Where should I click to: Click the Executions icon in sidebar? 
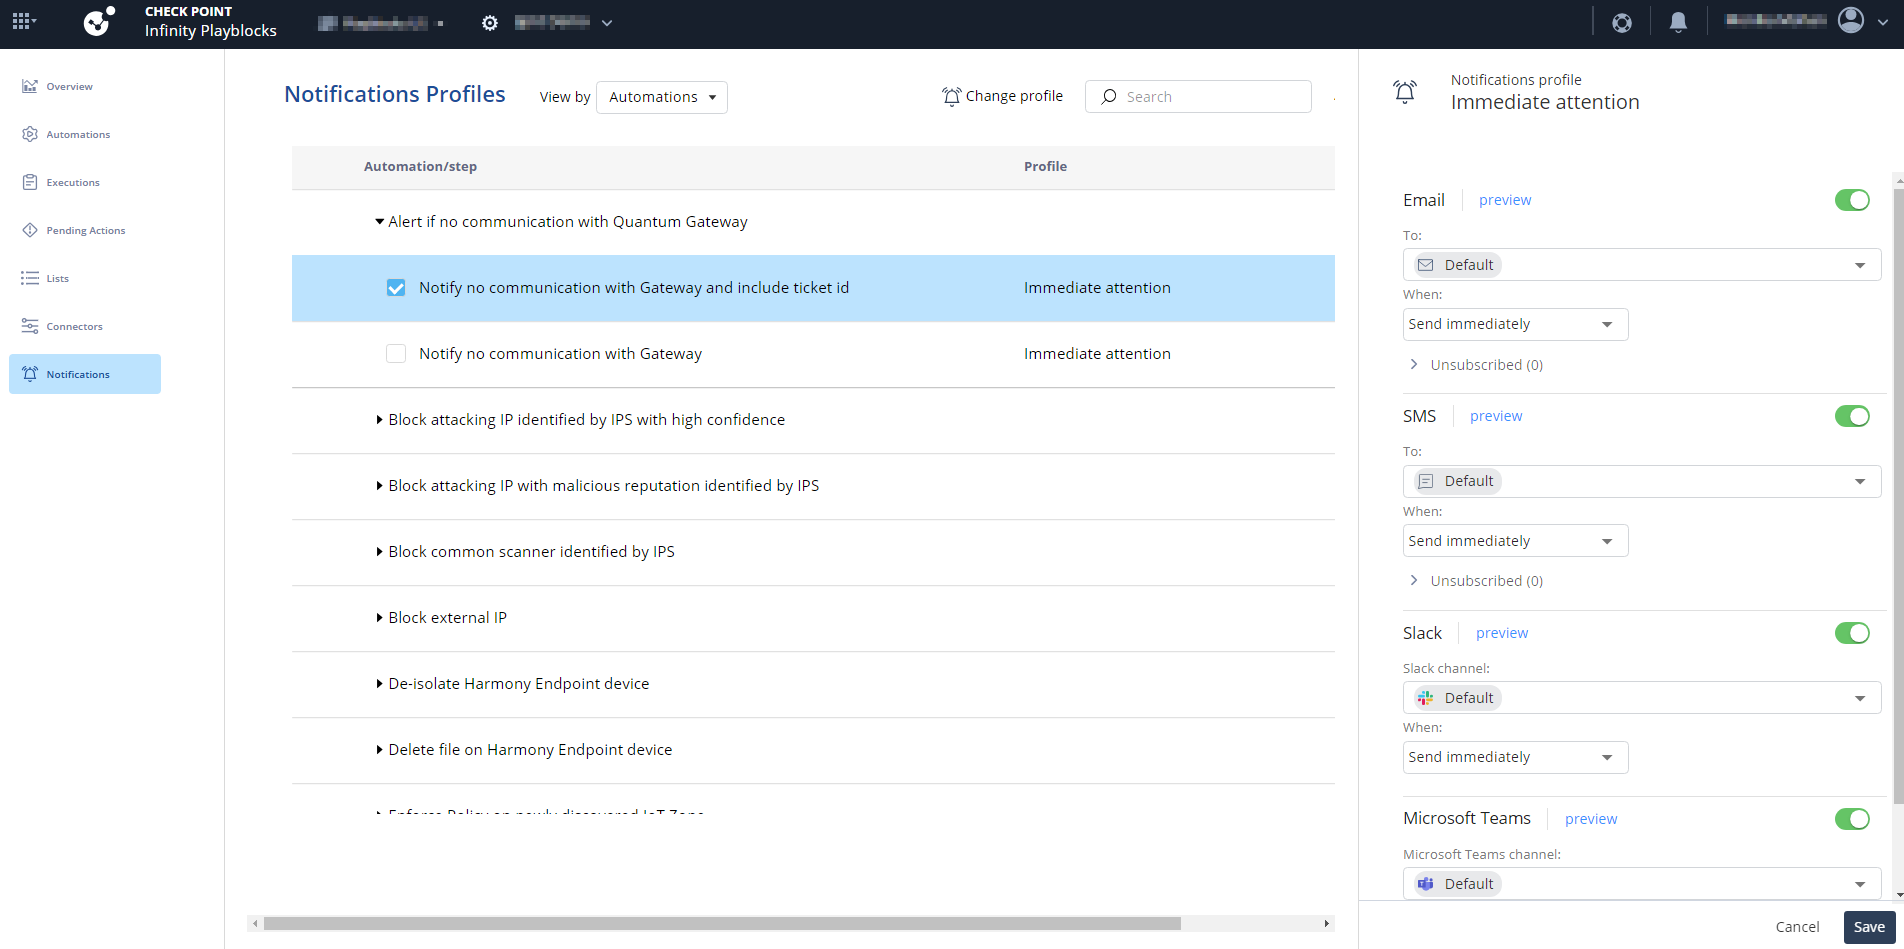[x=30, y=182]
